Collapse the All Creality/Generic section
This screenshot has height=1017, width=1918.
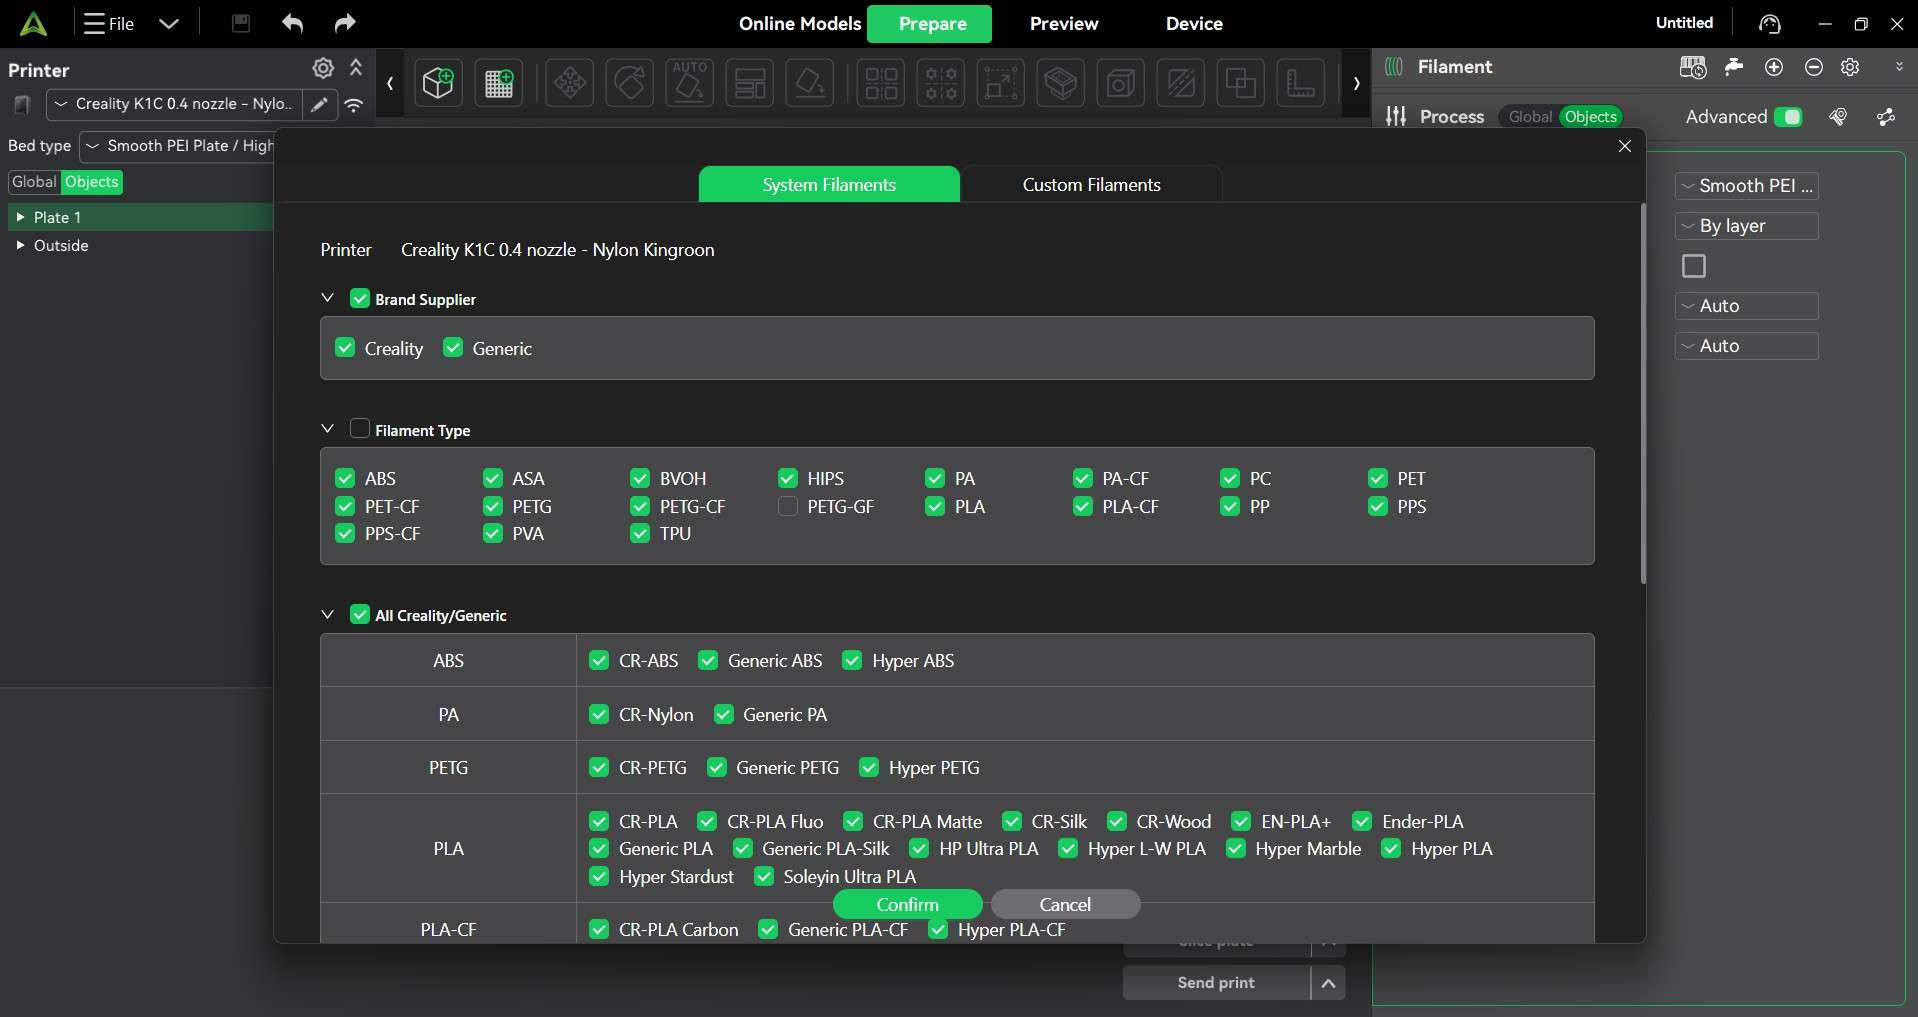pos(327,615)
